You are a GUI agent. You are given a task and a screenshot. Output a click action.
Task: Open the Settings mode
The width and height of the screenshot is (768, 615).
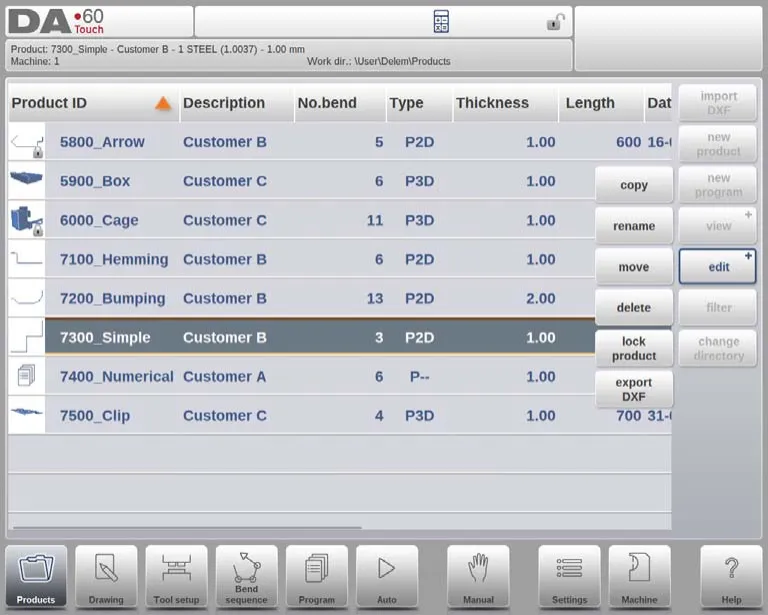[x=569, y=576]
